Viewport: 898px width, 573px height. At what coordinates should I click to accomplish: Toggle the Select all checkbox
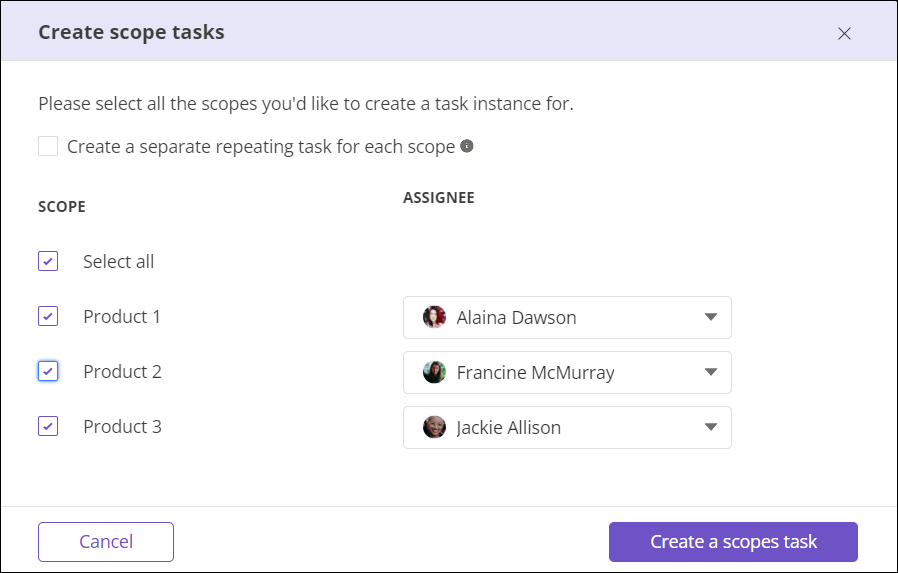(48, 261)
